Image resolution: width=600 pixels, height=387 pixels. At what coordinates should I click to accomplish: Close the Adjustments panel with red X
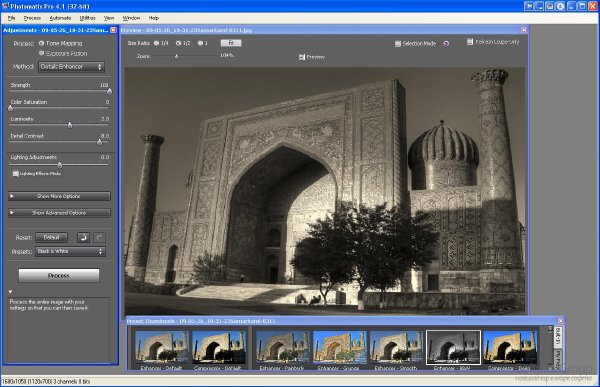click(113, 30)
